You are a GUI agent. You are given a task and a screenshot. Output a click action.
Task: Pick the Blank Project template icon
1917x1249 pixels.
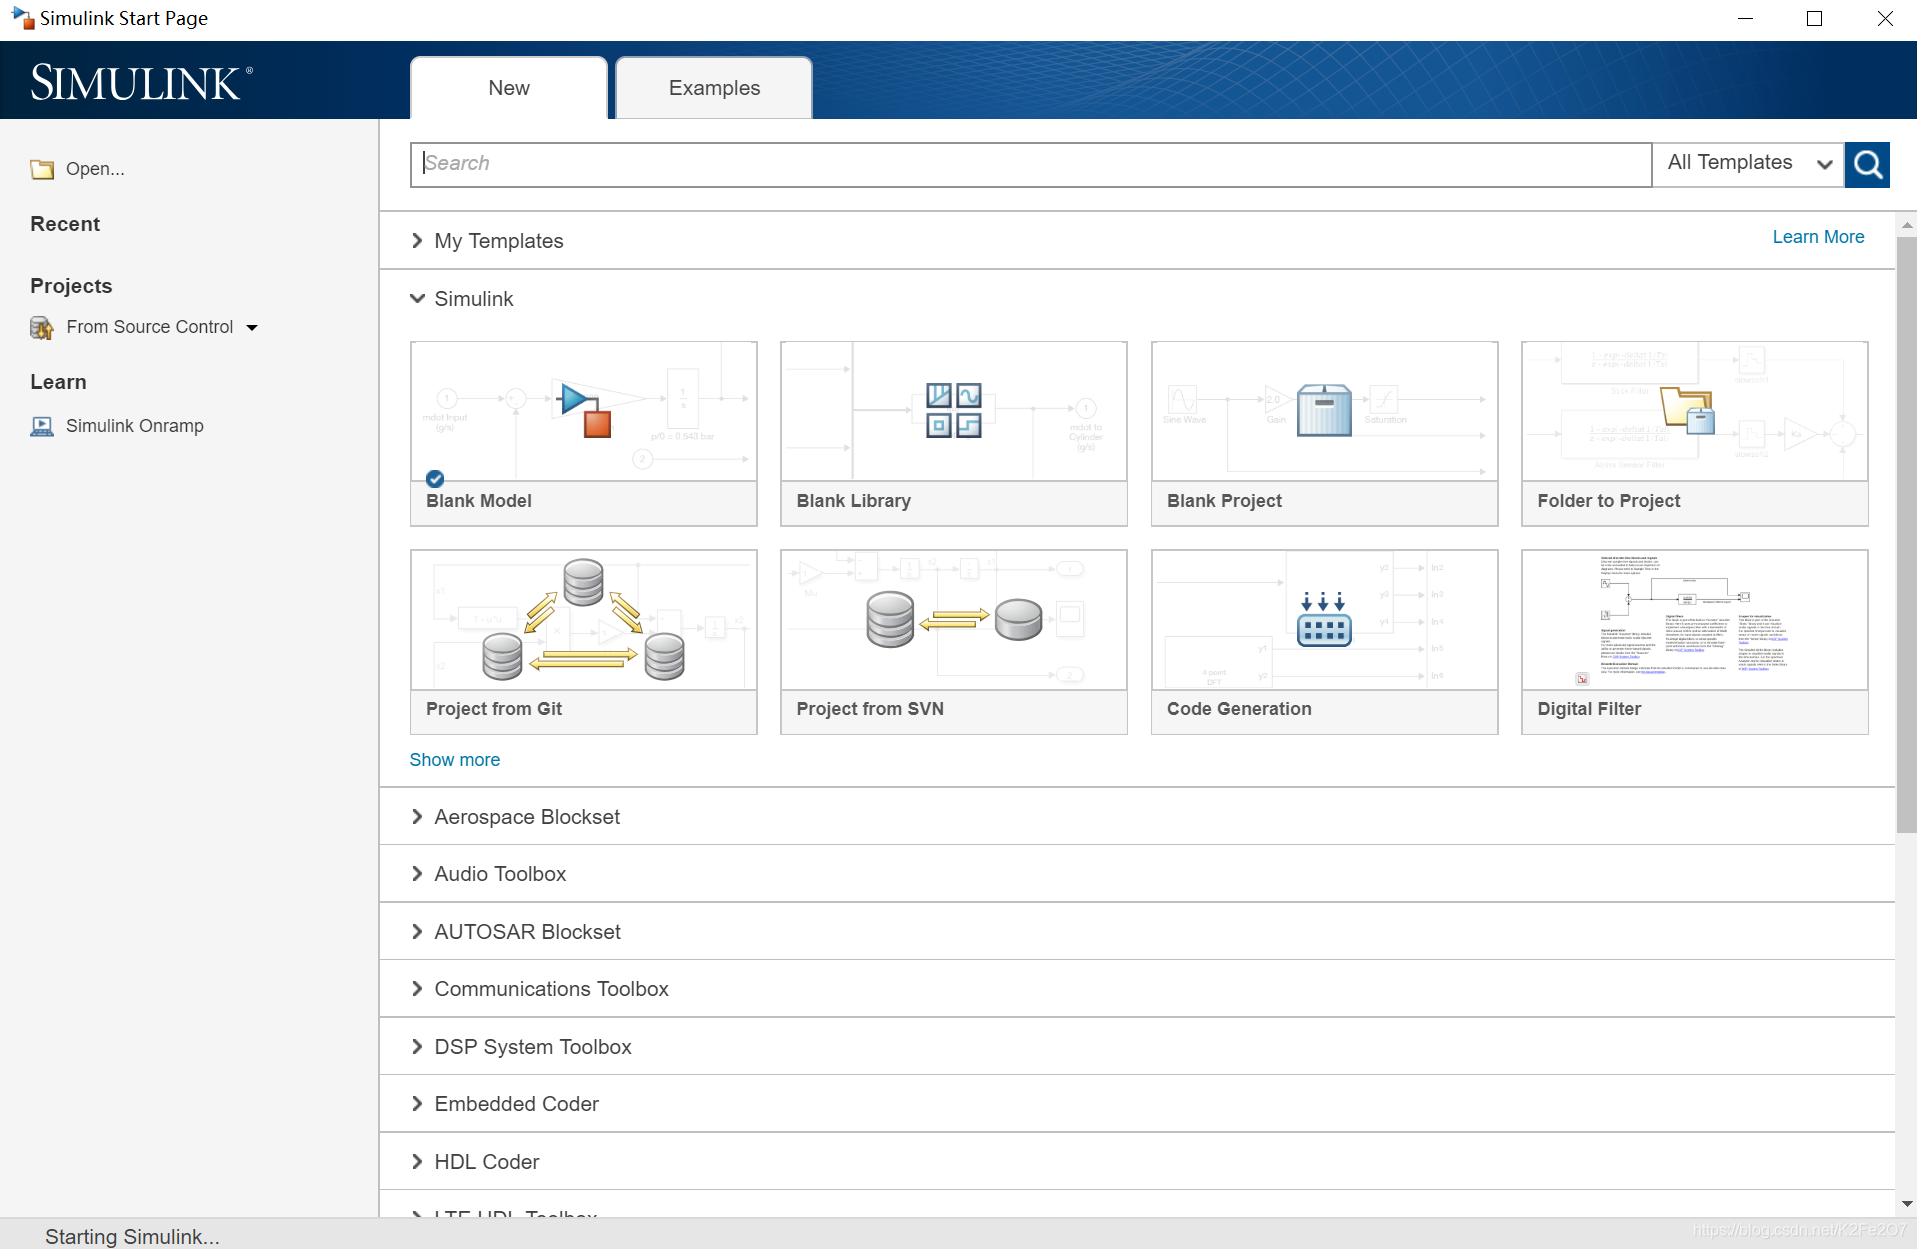point(1323,410)
